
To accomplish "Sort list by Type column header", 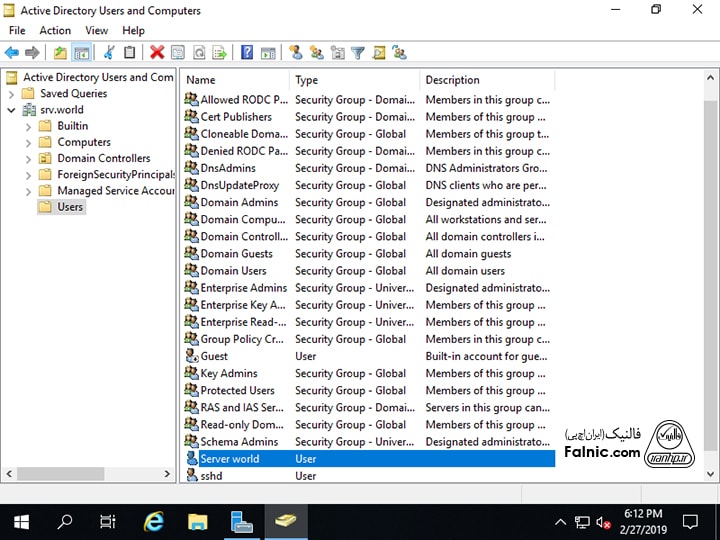I will point(354,80).
